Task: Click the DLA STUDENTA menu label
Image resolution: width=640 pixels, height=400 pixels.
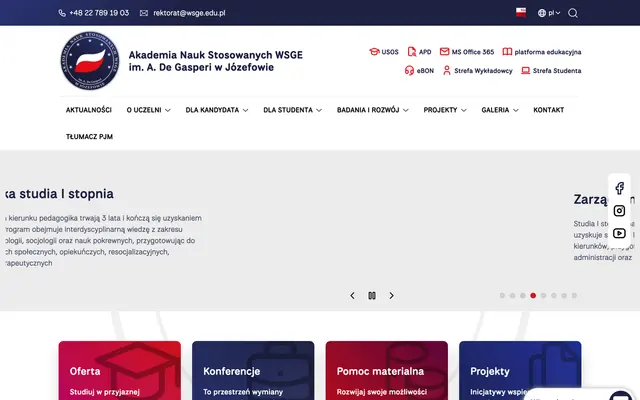Action: [x=288, y=110]
